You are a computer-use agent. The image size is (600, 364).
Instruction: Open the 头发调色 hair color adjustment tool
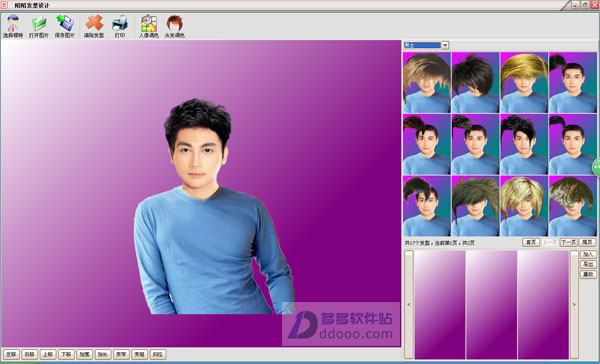174,26
